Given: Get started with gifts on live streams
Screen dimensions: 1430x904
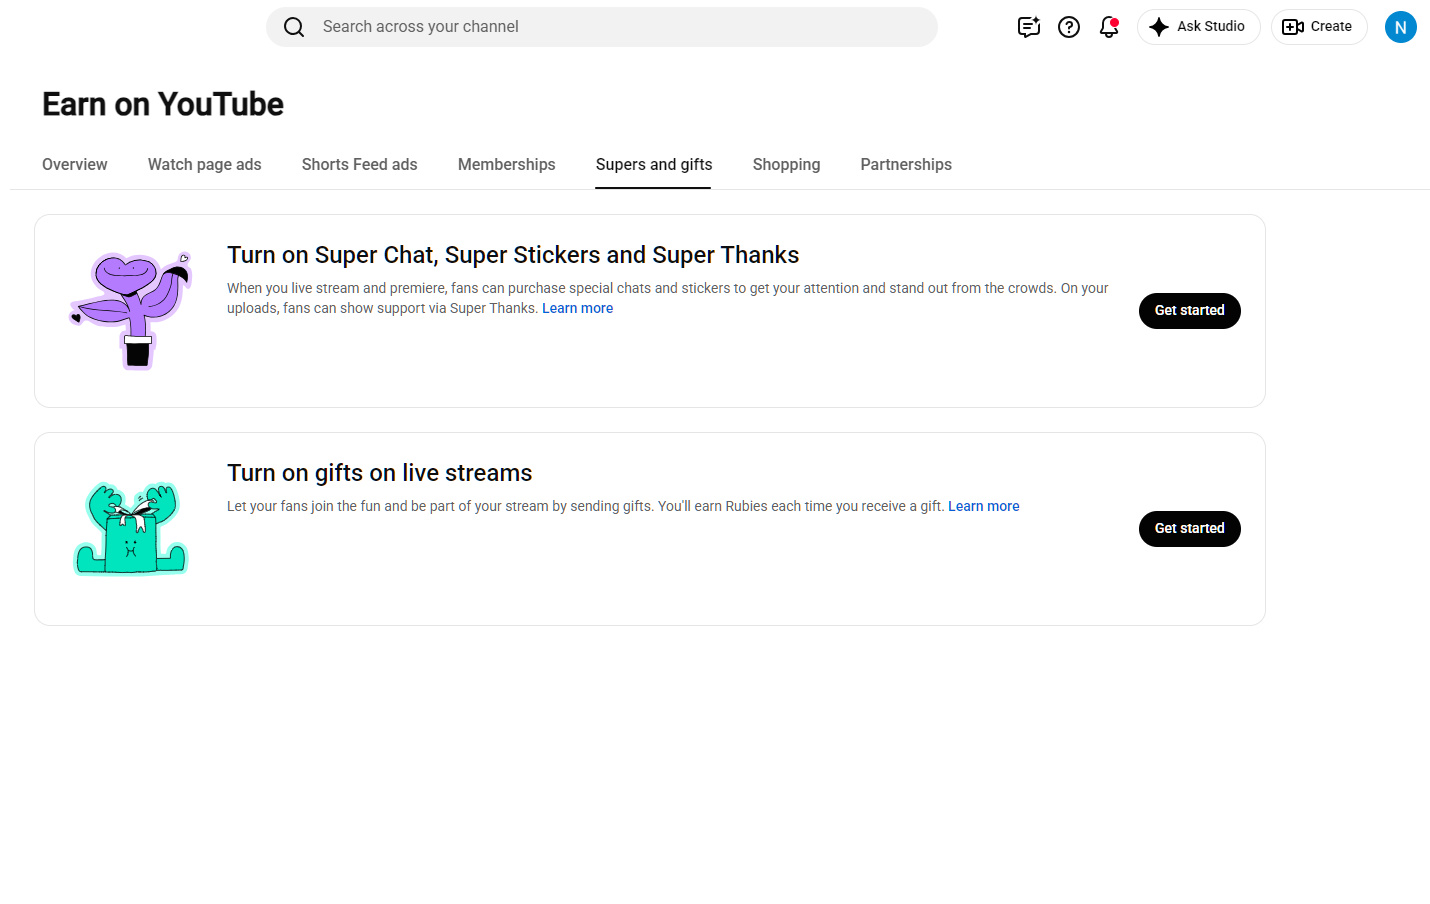Looking at the screenshot, I should pos(1190,529).
